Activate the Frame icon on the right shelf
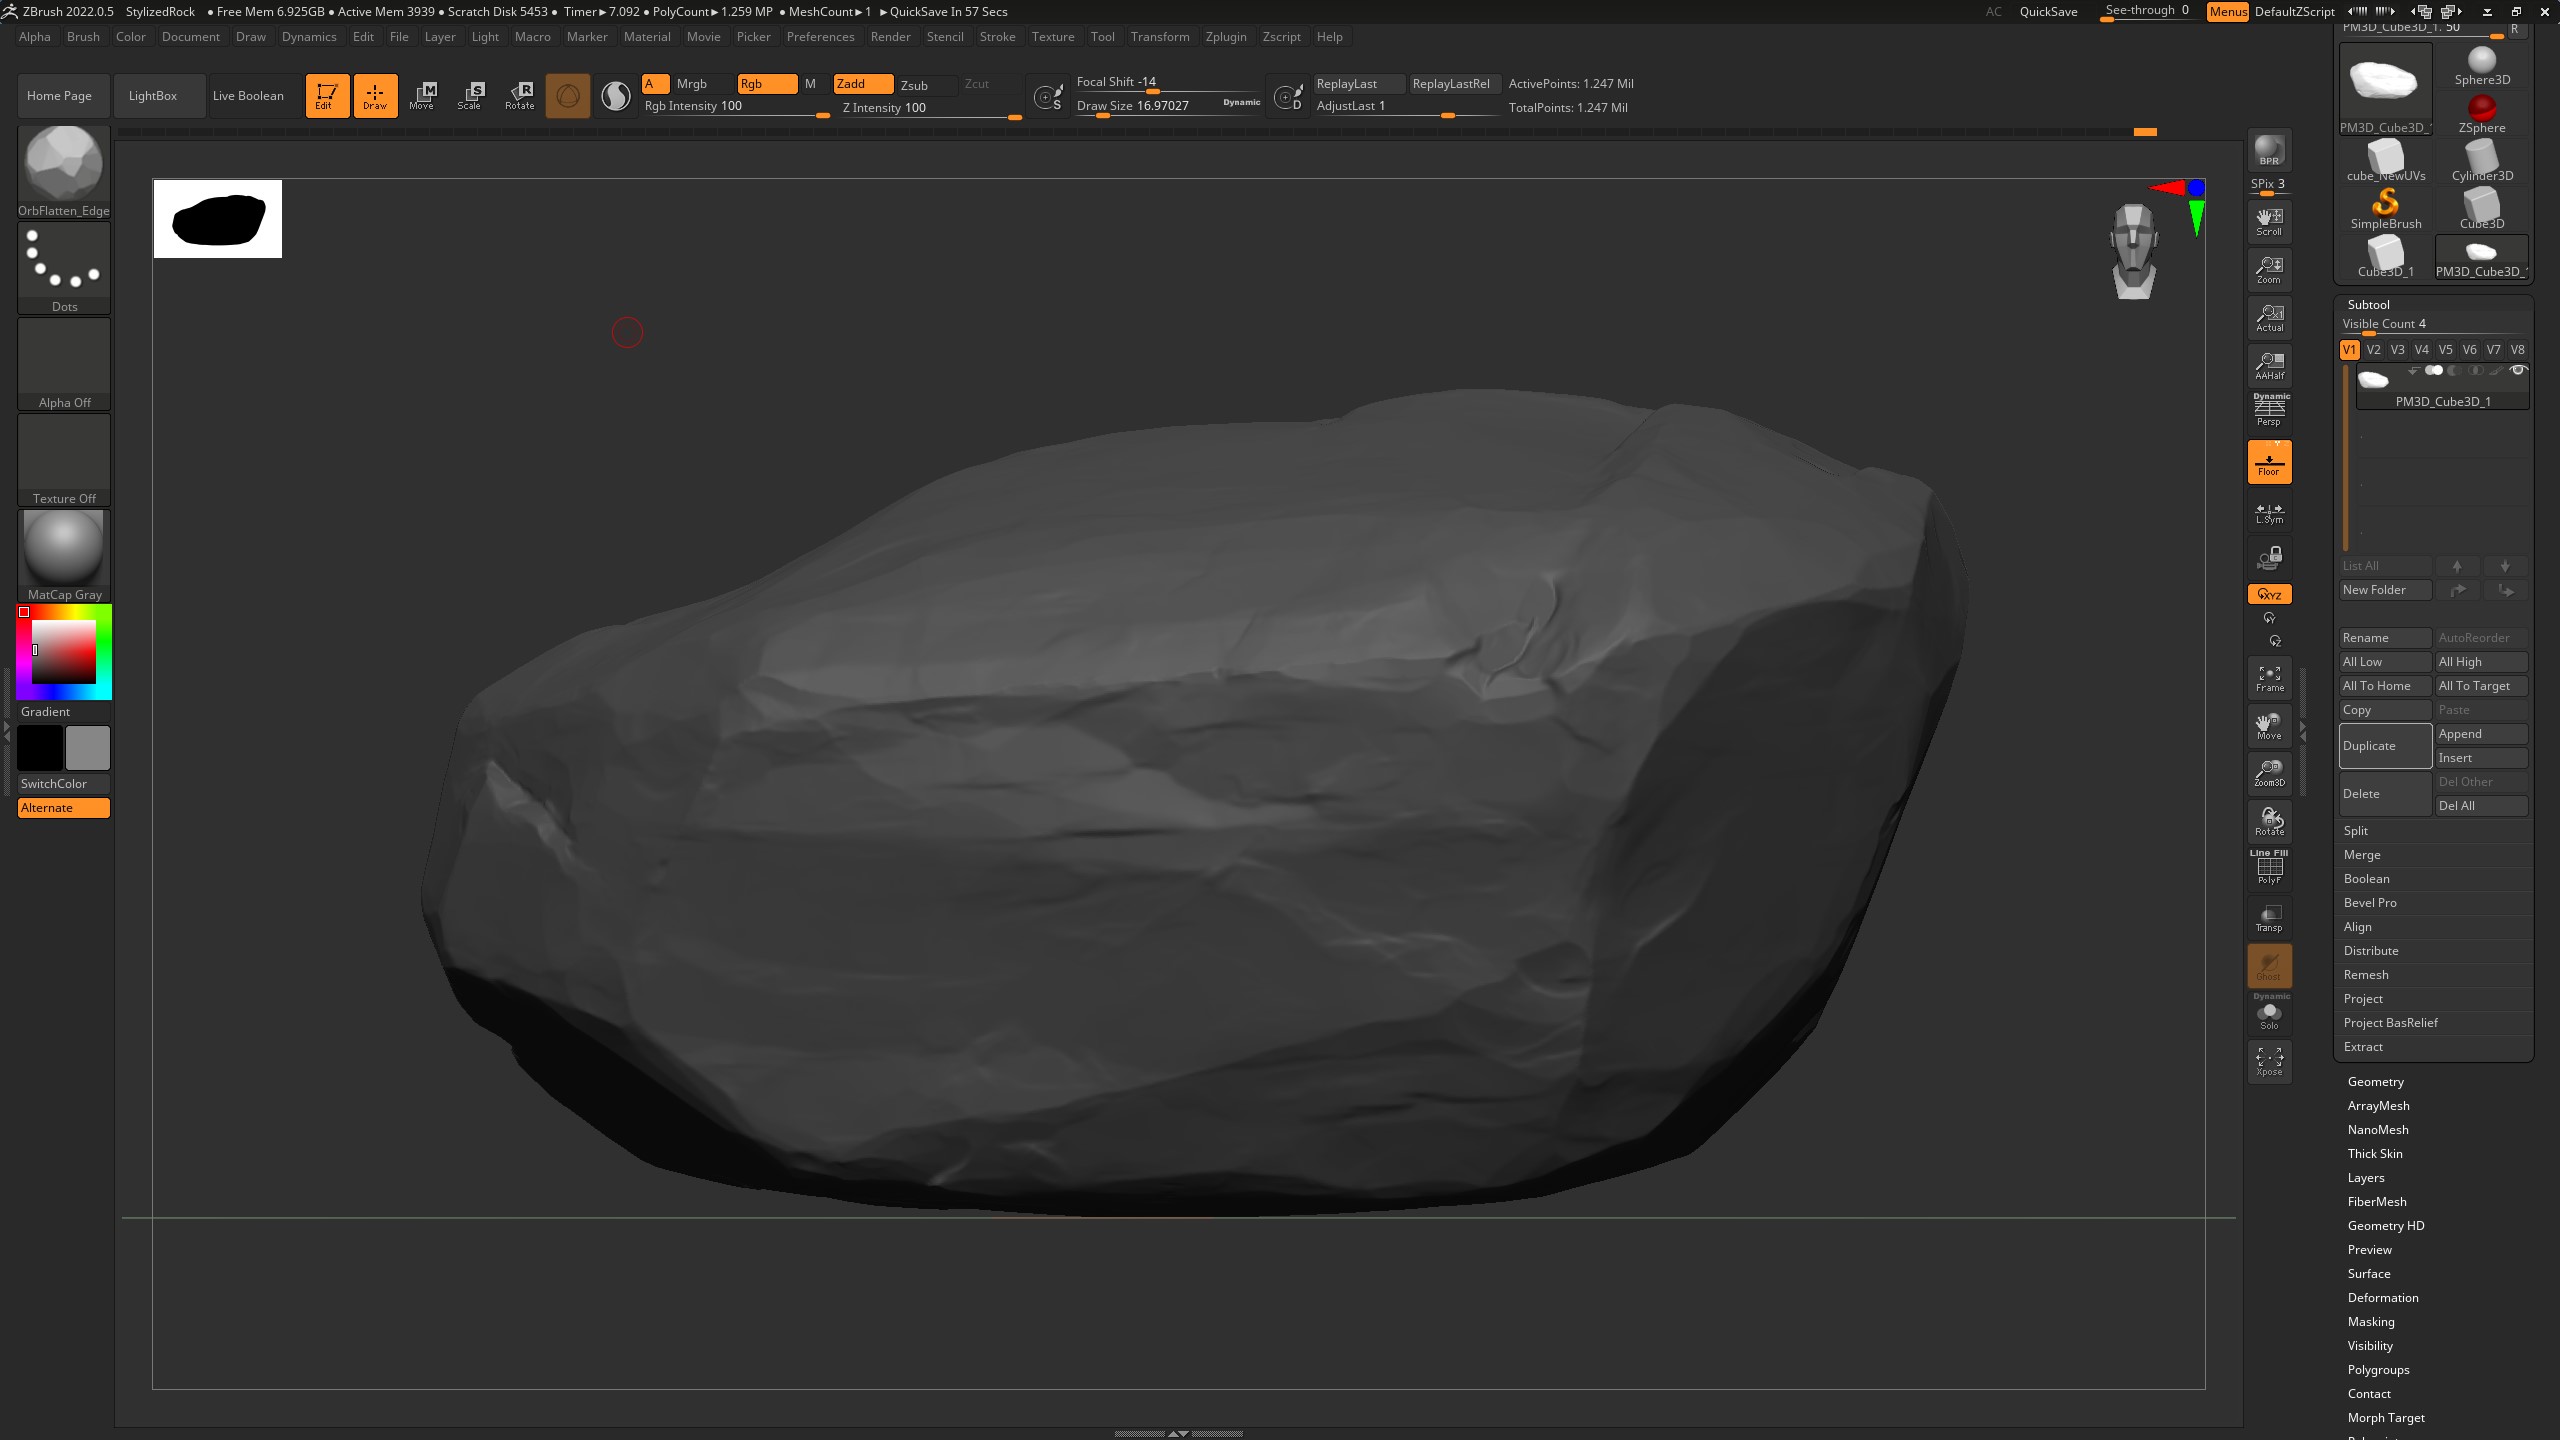The width and height of the screenshot is (2560, 1440). [2268, 678]
